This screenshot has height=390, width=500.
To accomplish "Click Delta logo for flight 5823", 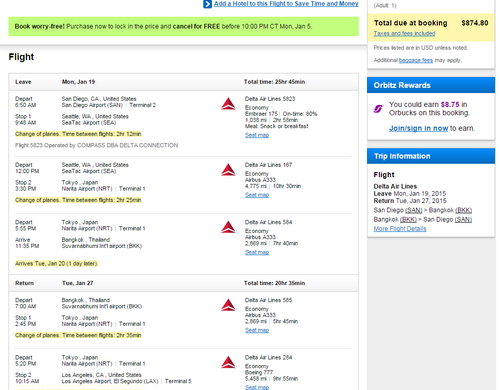I will pyautogui.click(x=228, y=104).
